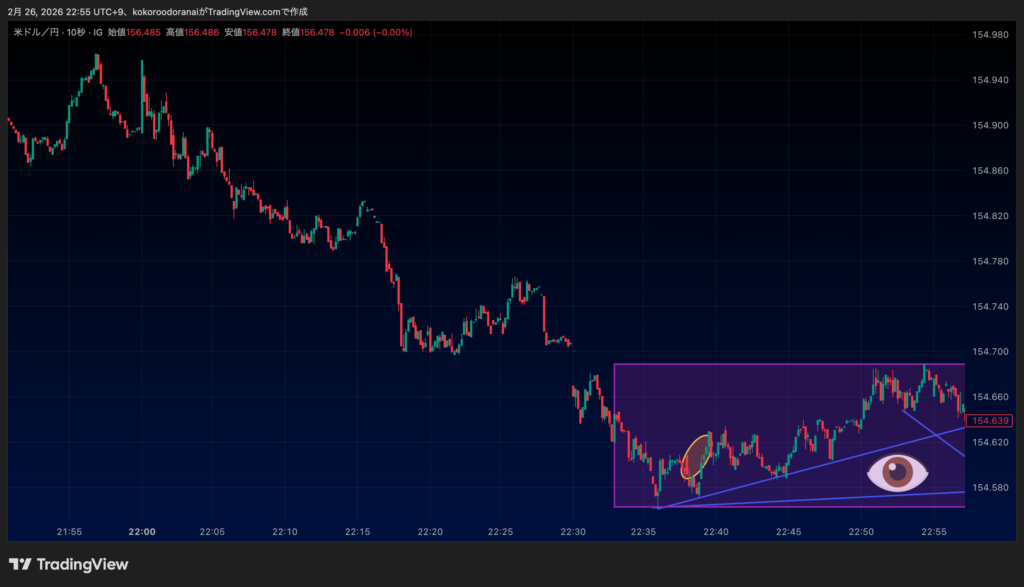The image size is (1024, 587).
Task: Click the IG broker label in legend
Action: pyautogui.click(x=97, y=32)
